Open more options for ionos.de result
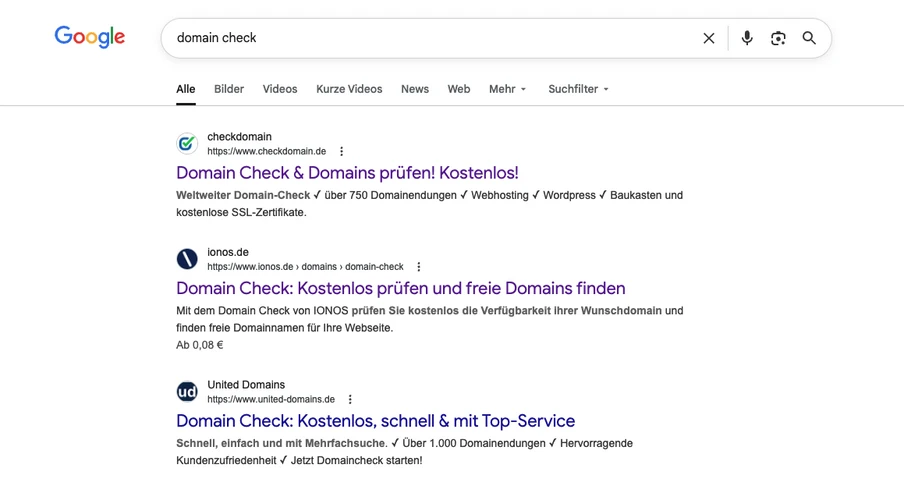 pos(419,266)
